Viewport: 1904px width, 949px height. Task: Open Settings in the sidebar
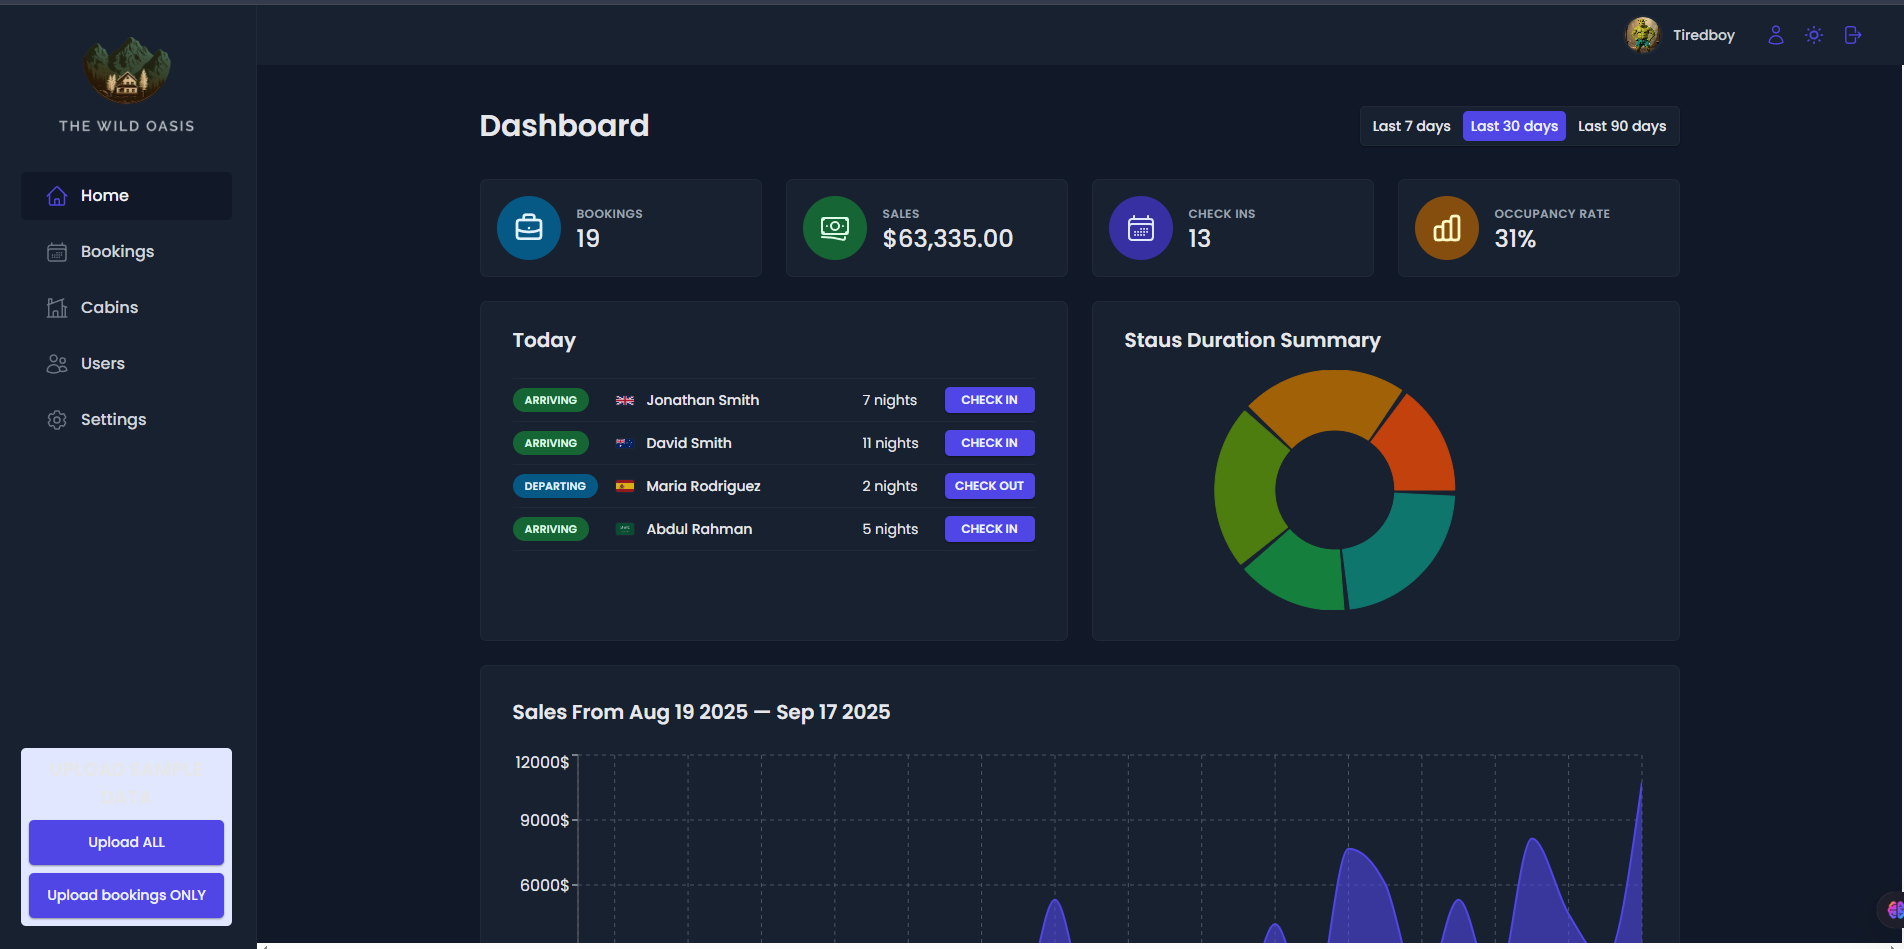[x=113, y=420]
